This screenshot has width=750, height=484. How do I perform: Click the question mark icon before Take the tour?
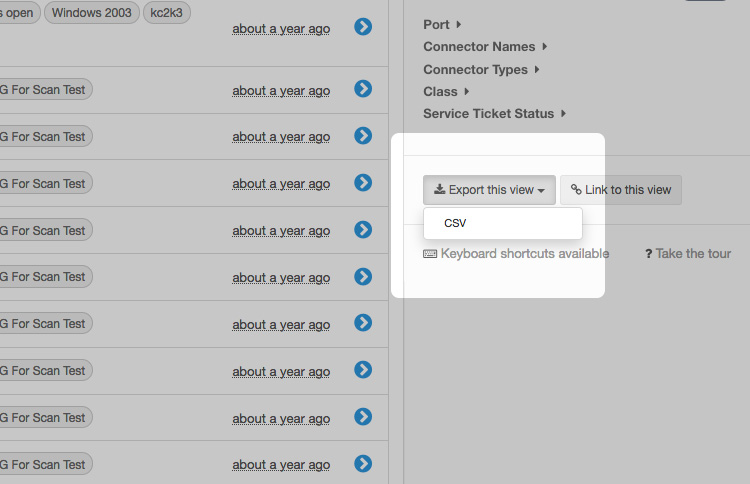(x=648, y=254)
